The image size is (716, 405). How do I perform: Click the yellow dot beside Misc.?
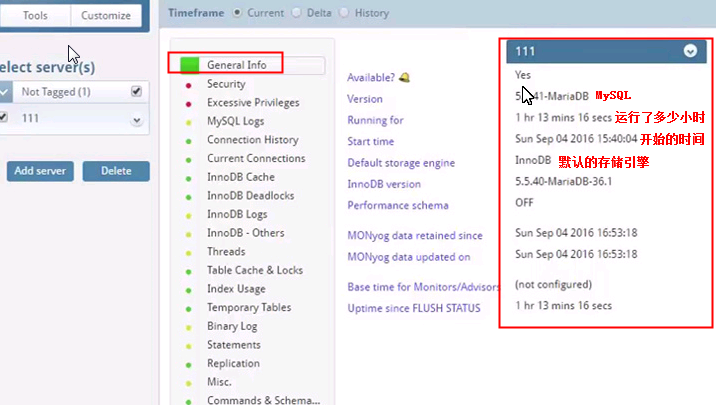189,384
